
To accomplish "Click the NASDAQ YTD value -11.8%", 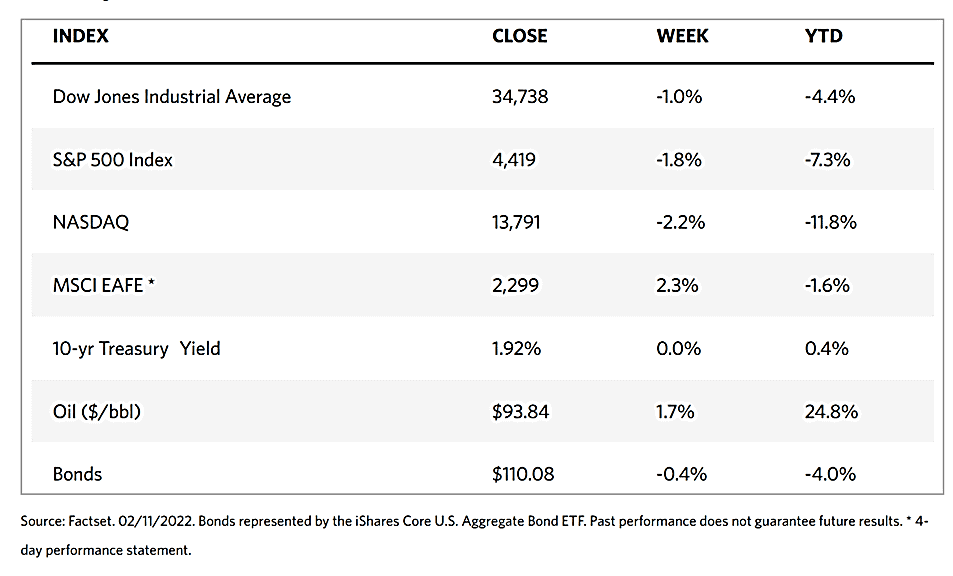I will pyautogui.click(x=830, y=222).
